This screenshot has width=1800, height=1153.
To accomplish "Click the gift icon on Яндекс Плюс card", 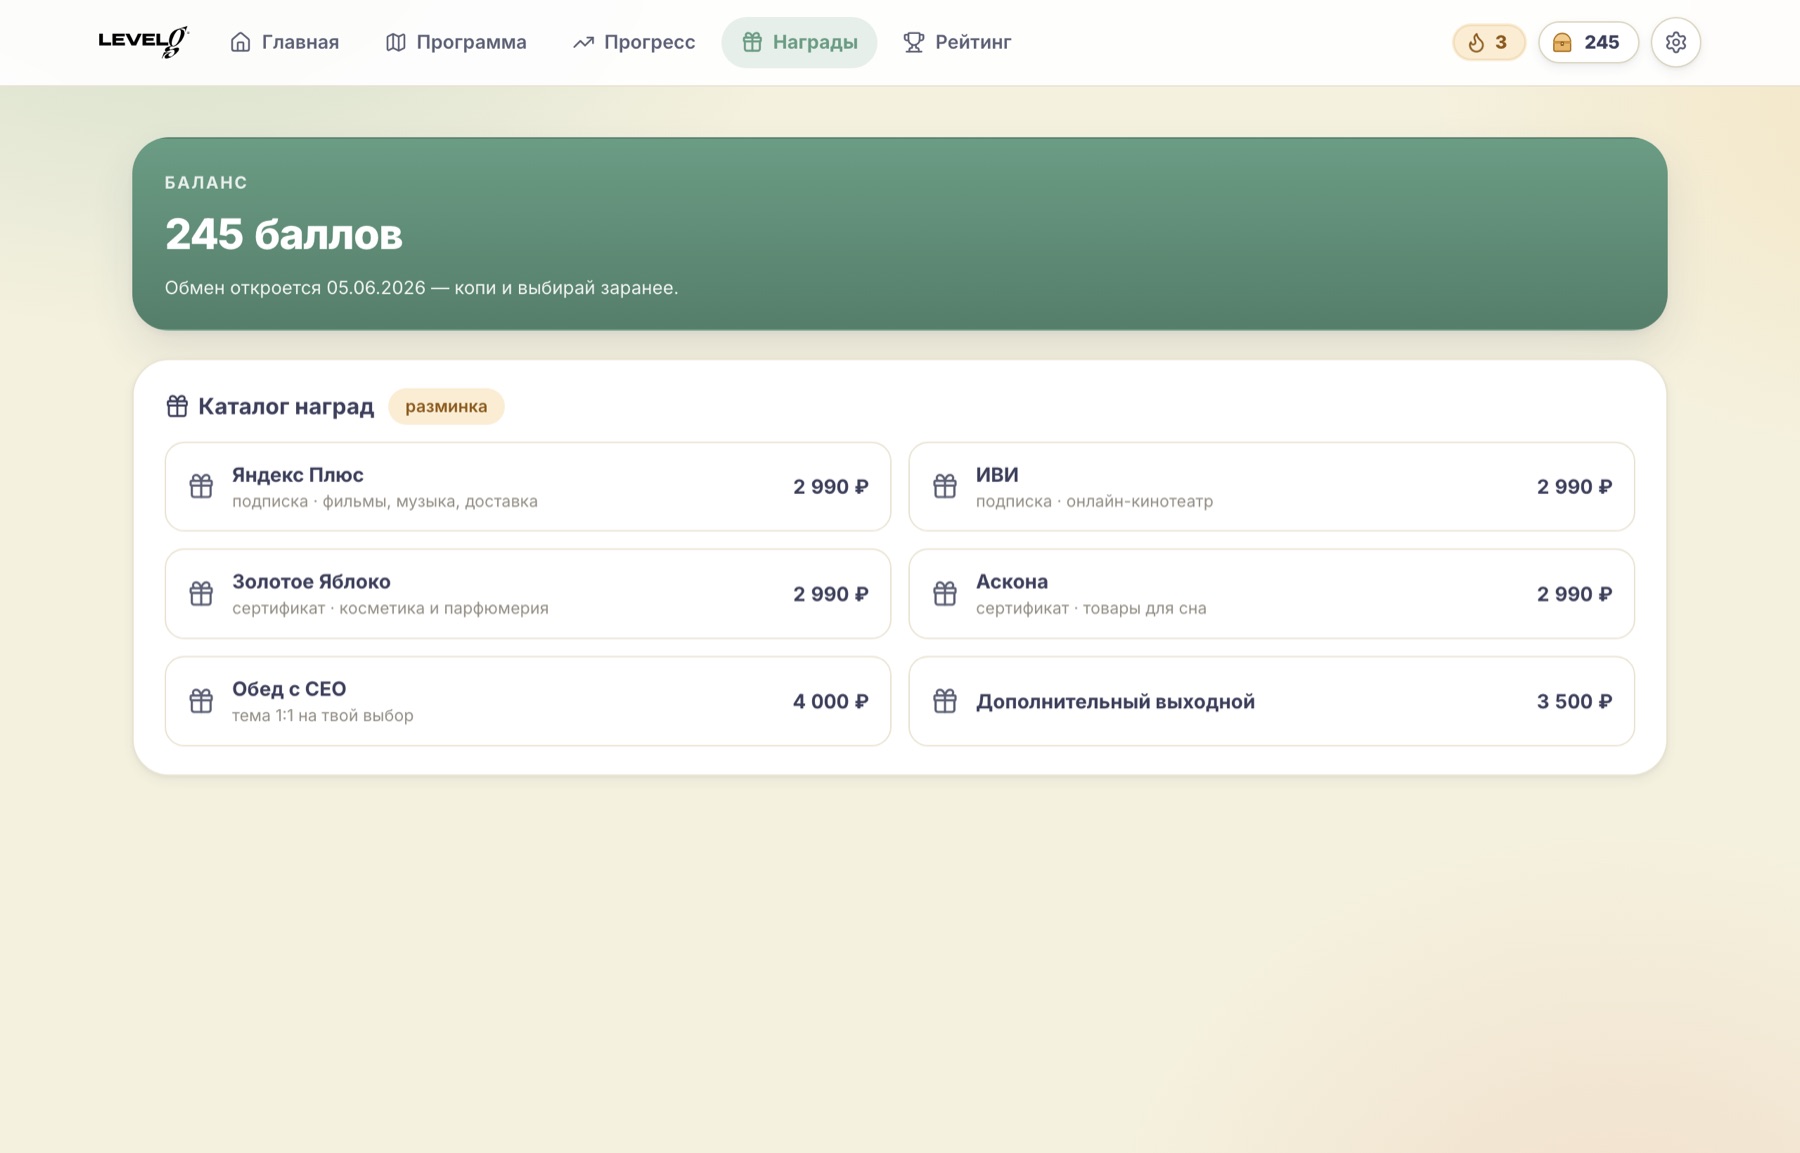I will 201,486.
